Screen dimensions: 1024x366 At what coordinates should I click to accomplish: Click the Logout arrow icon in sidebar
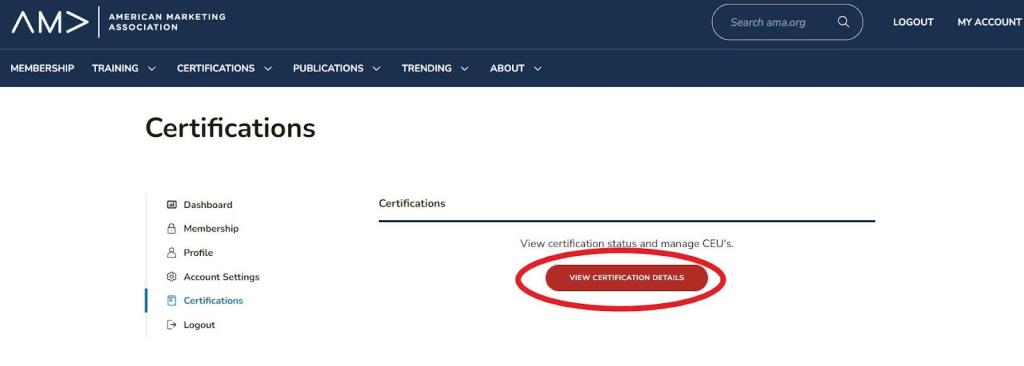[x=172, y=325]
